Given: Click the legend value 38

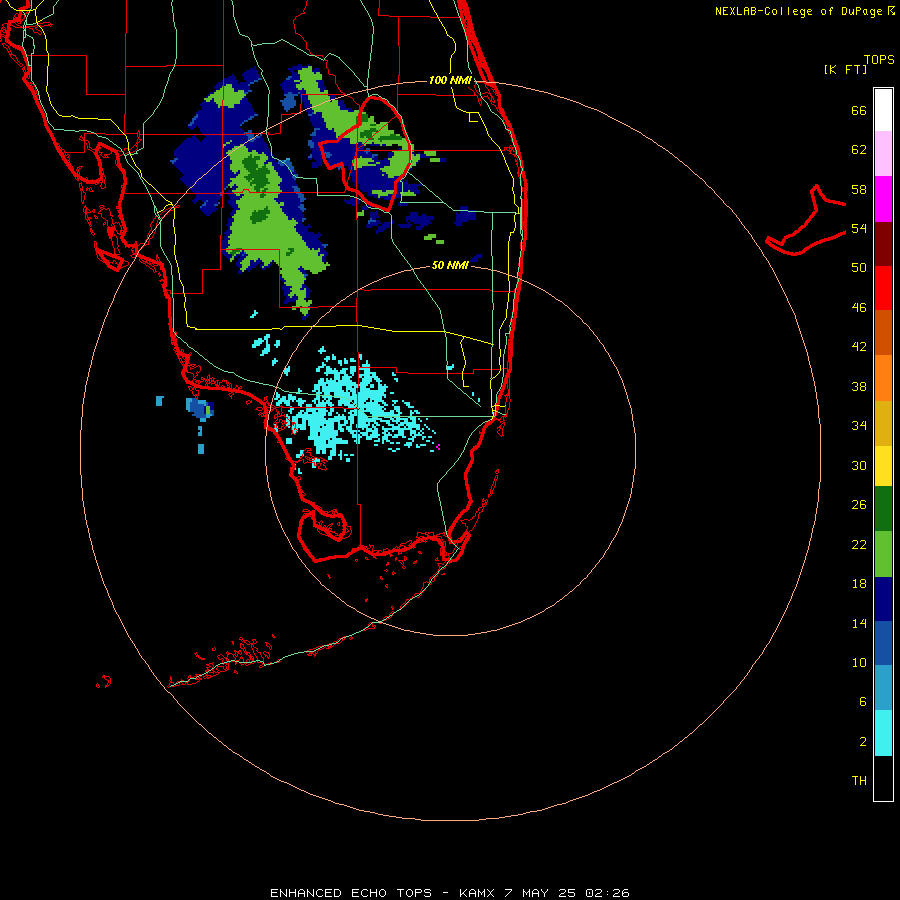Looking at the screenshot, I should (x=859, y=386).
